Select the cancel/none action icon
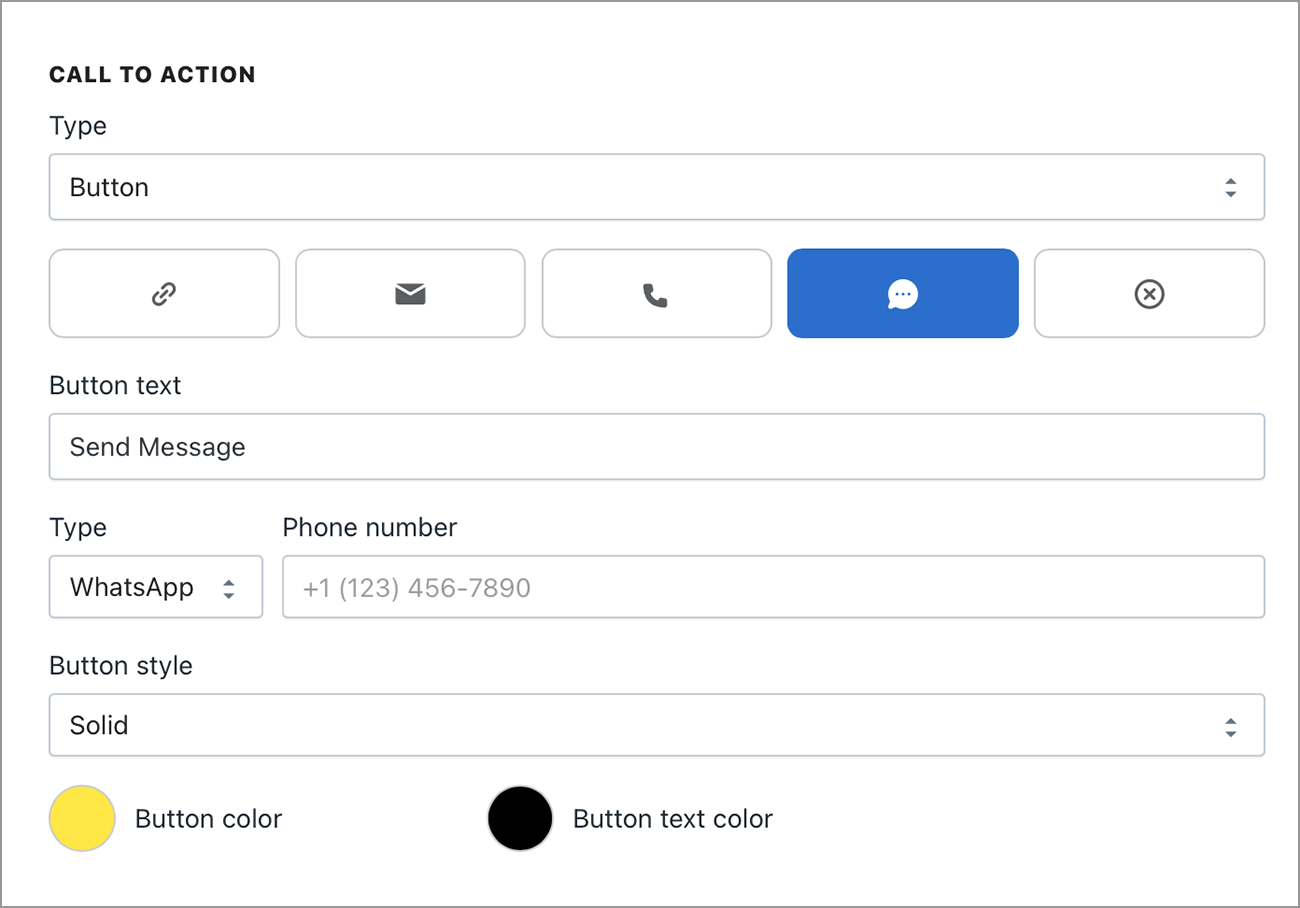 point(1148,293)
